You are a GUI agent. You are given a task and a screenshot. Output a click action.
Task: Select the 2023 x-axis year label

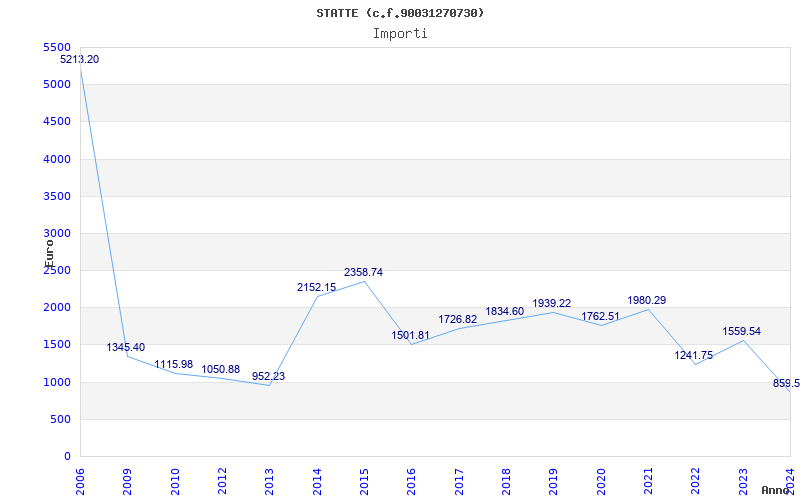(742, 479)
